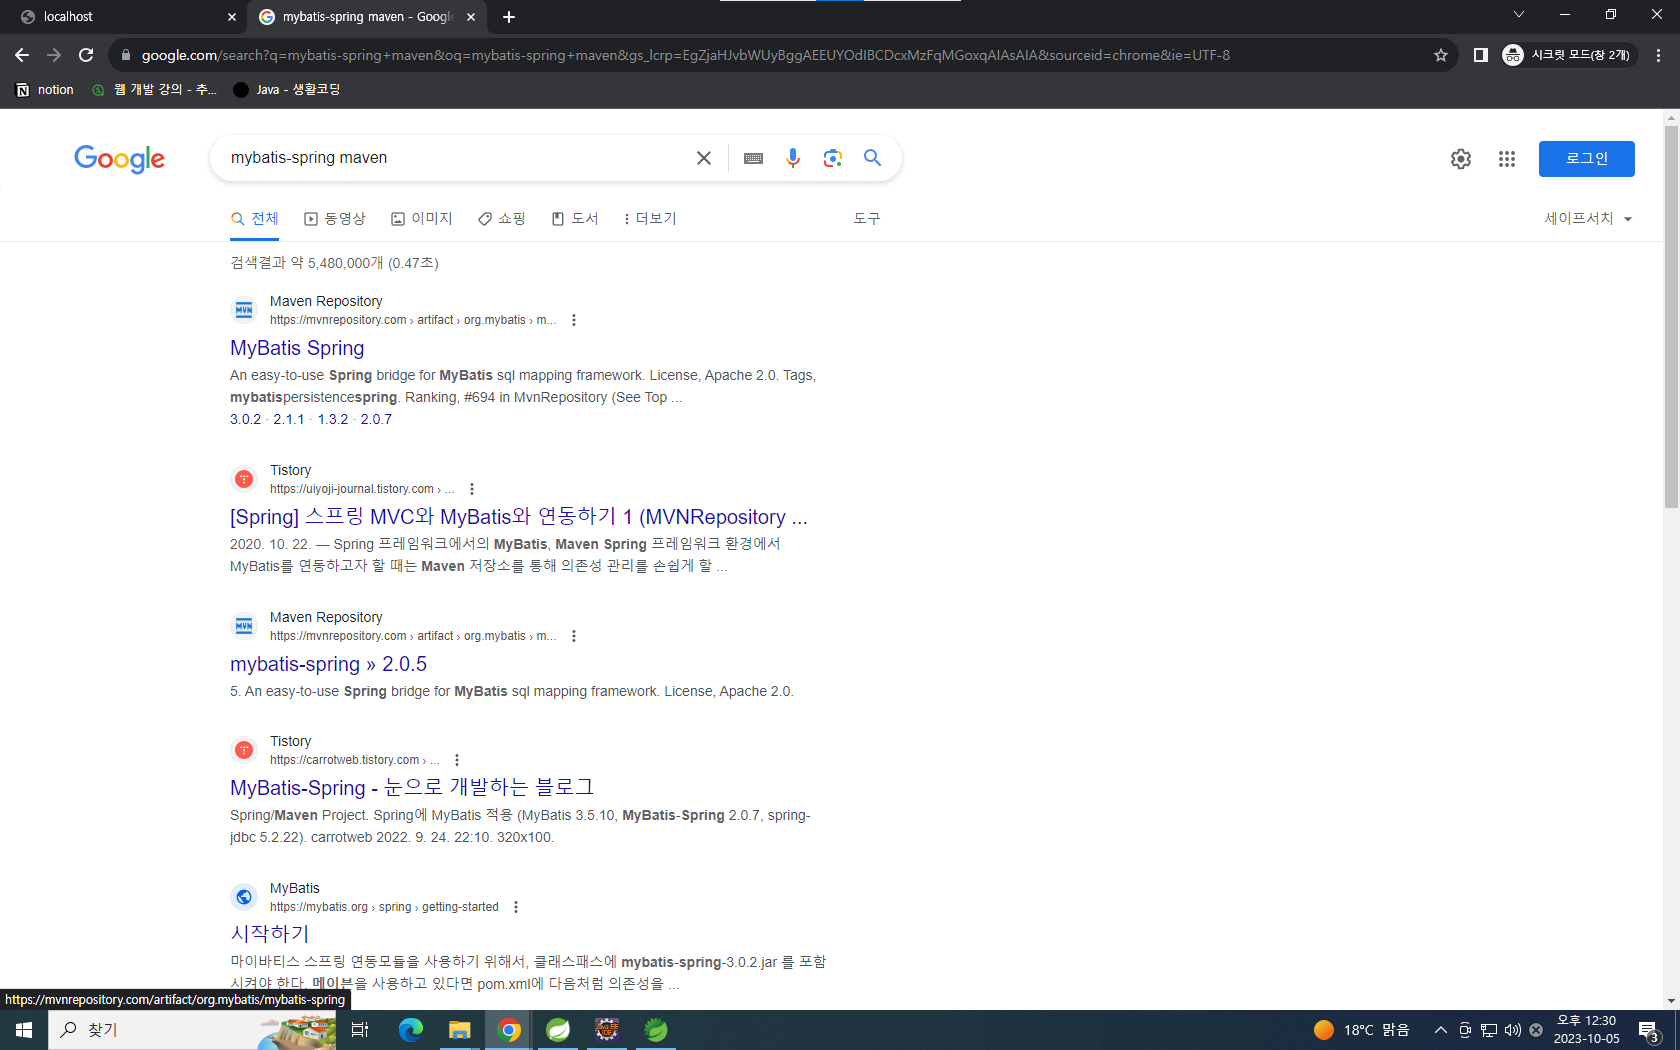Close the mybatis-spring maven tab

point(471,17)
